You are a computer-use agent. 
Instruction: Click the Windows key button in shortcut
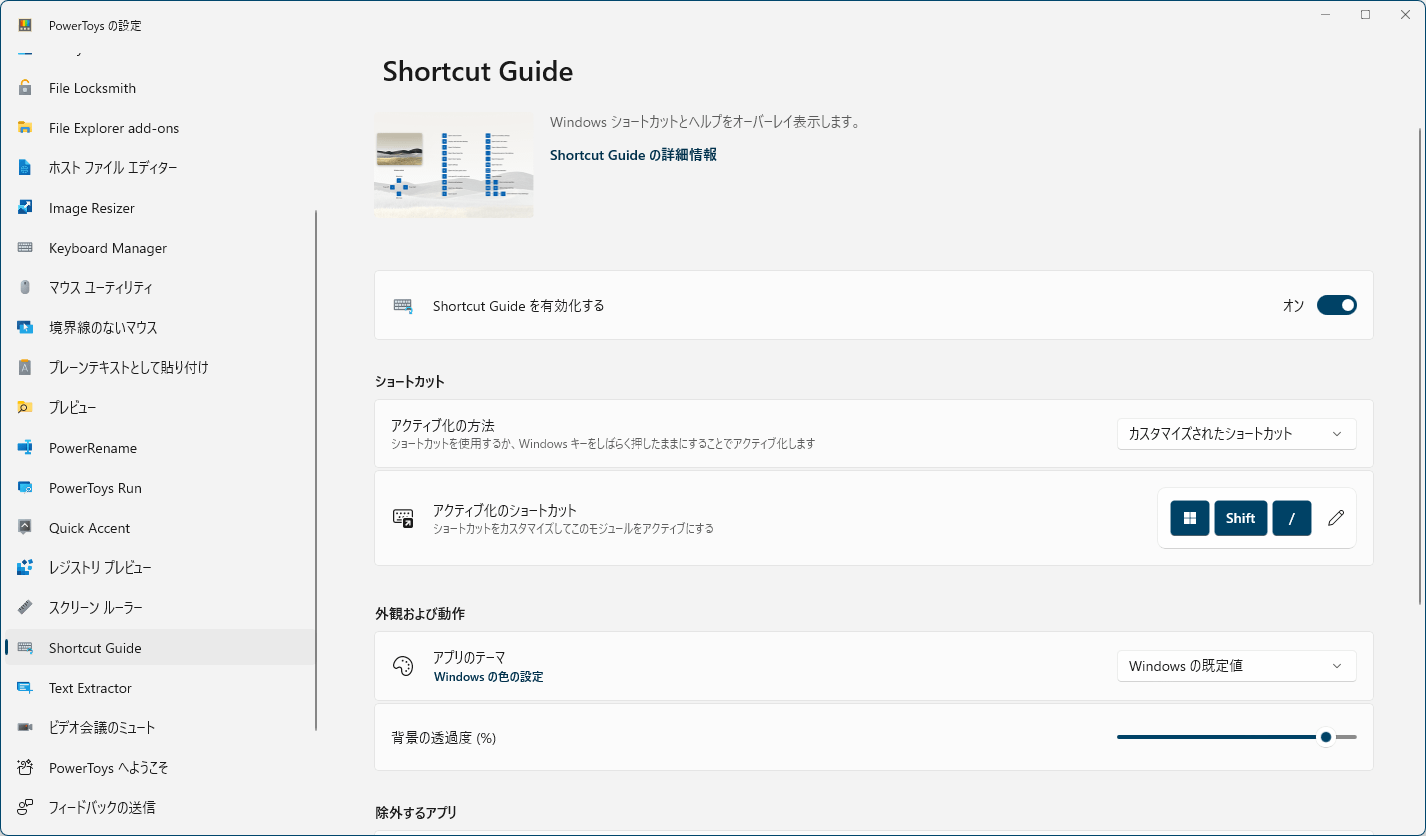point(1190,518)
